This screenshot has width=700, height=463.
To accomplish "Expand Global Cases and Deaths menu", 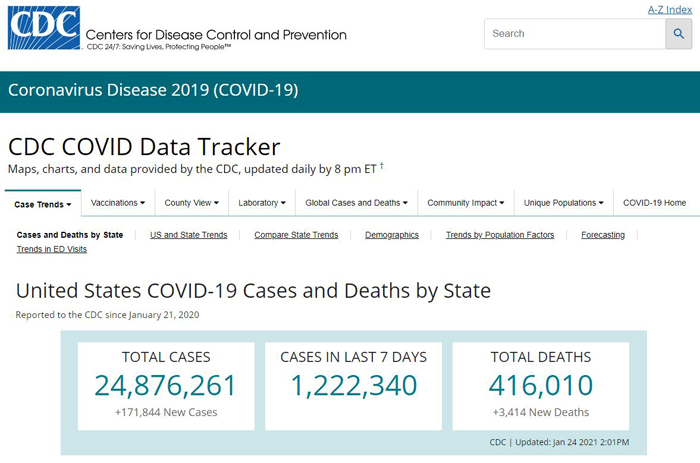I will point(356,203).
